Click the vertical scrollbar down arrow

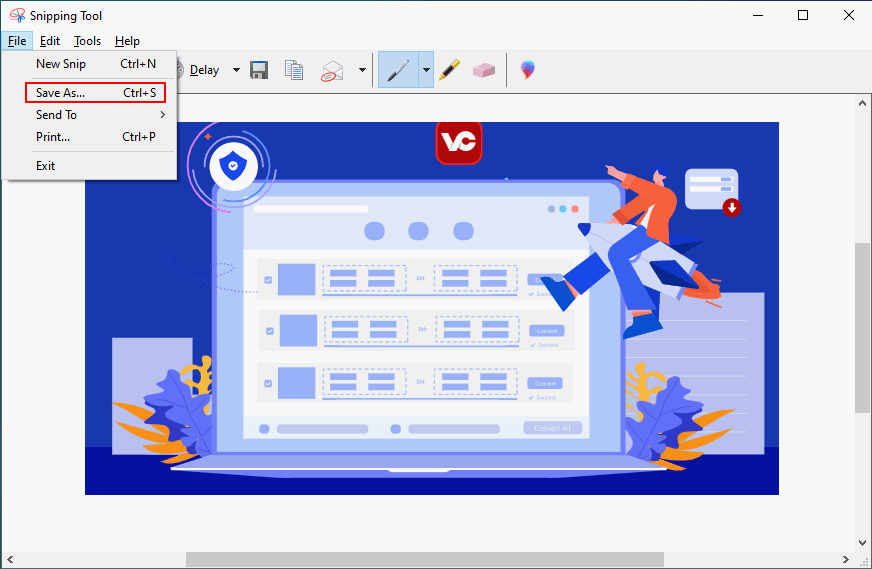pos(862,542)
